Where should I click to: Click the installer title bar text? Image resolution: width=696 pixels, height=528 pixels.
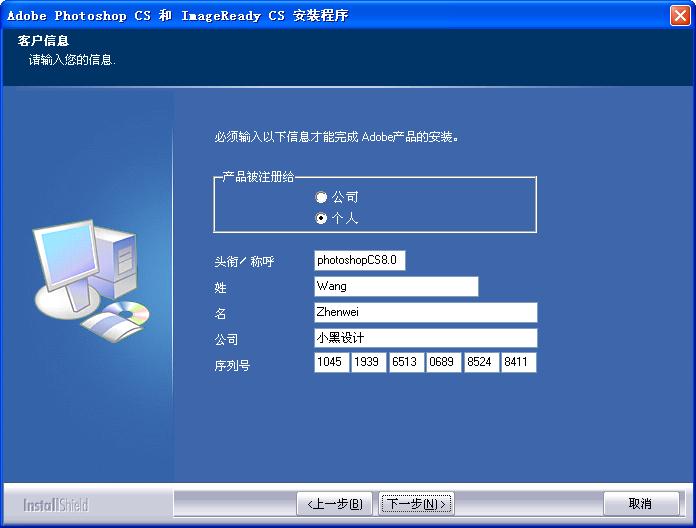178,15
